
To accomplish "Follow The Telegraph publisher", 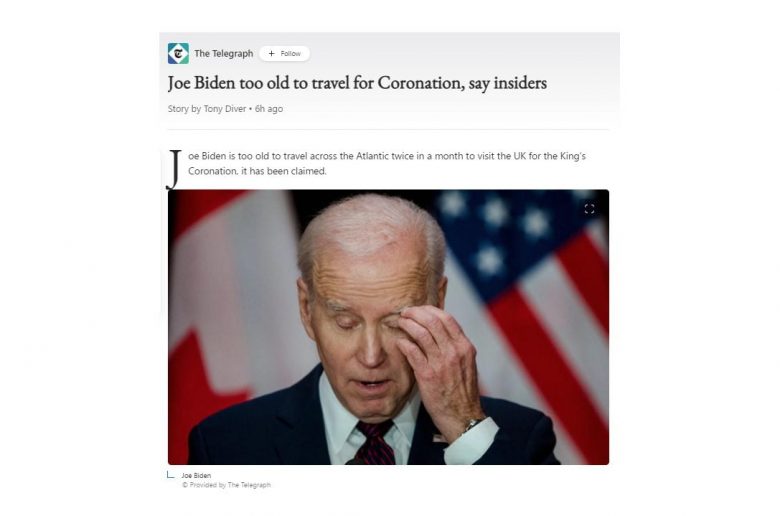I will coord(285,53).
